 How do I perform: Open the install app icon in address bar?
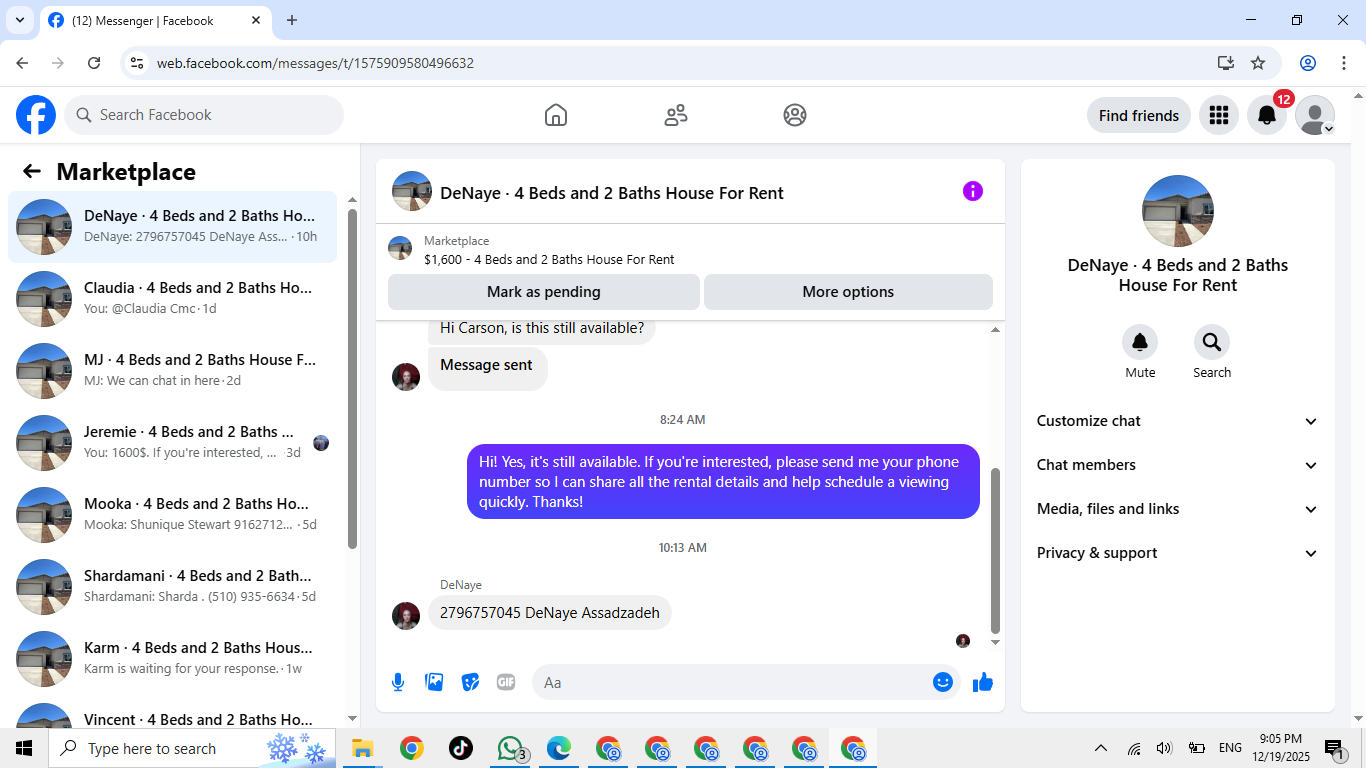[x=1226, y=63]
